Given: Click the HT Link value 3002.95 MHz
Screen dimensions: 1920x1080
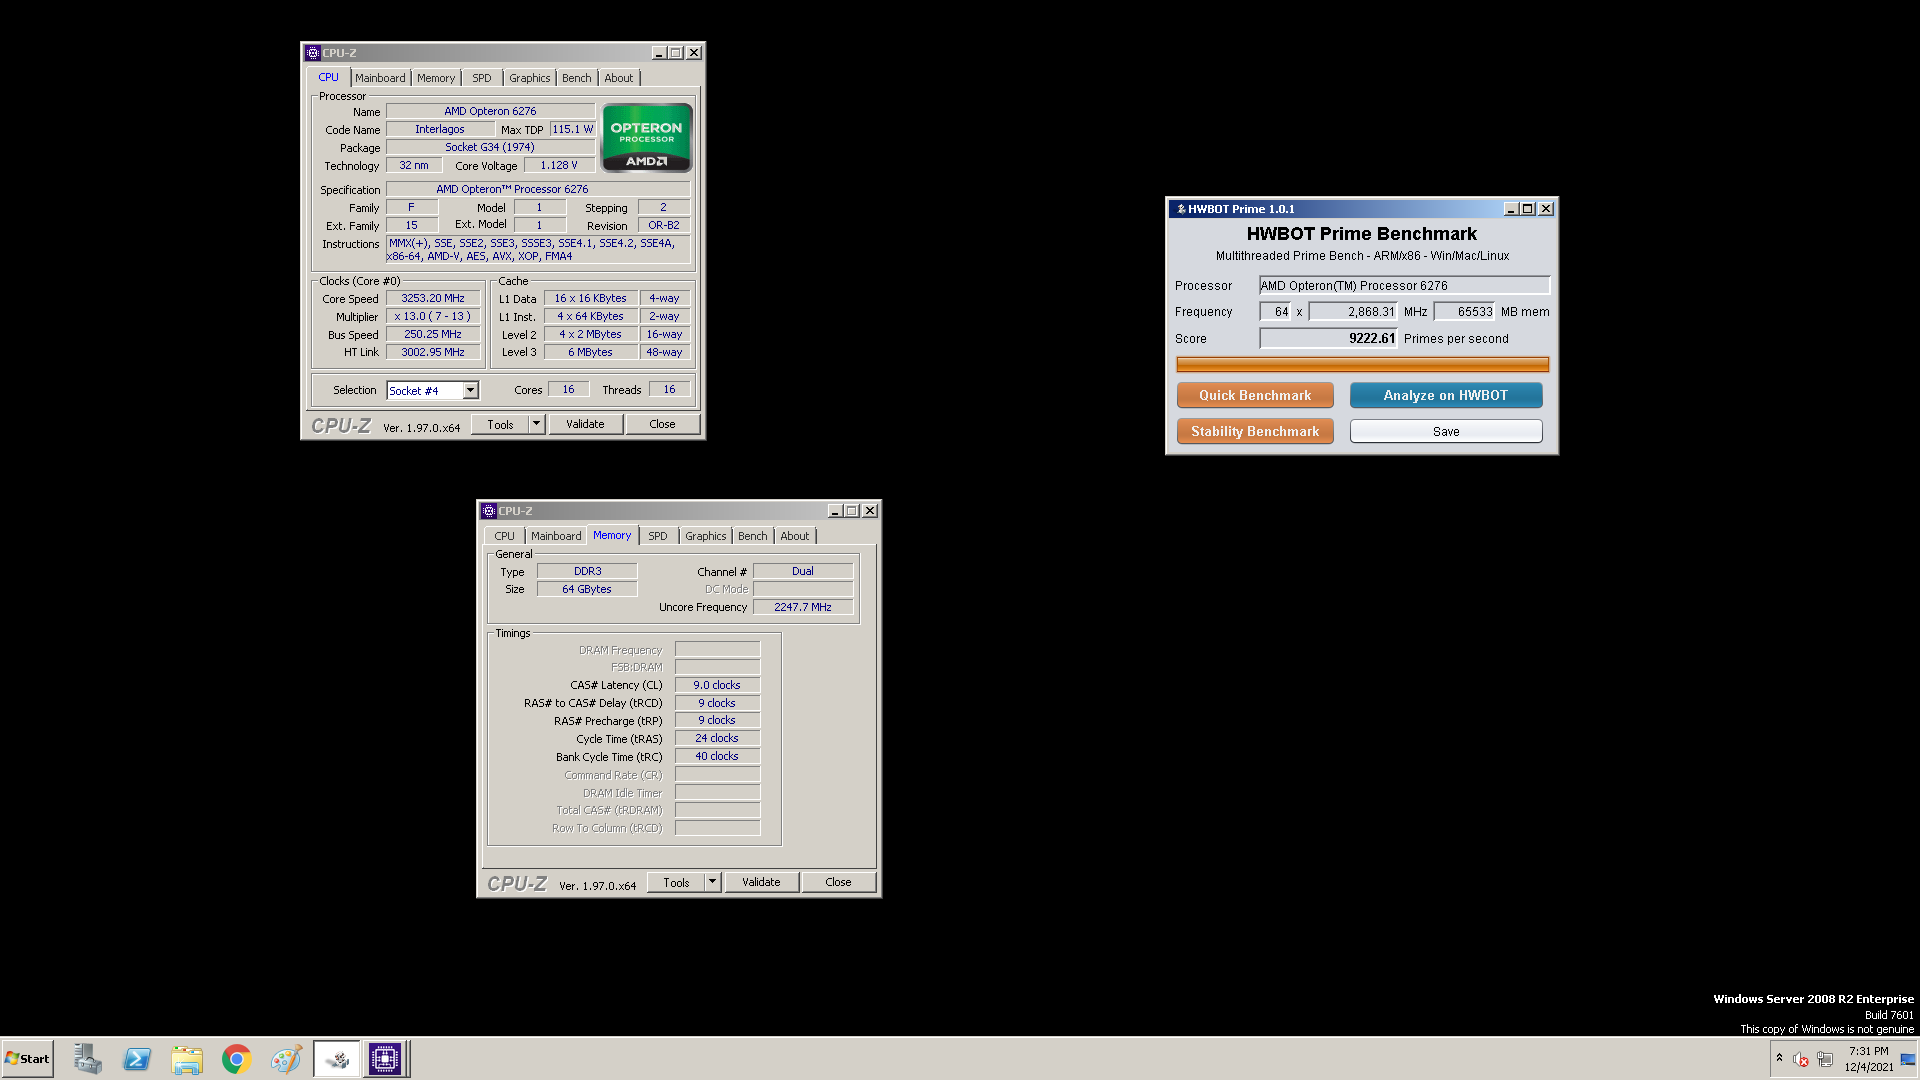Looking at the screenshot, I should [x=433, y=352].
